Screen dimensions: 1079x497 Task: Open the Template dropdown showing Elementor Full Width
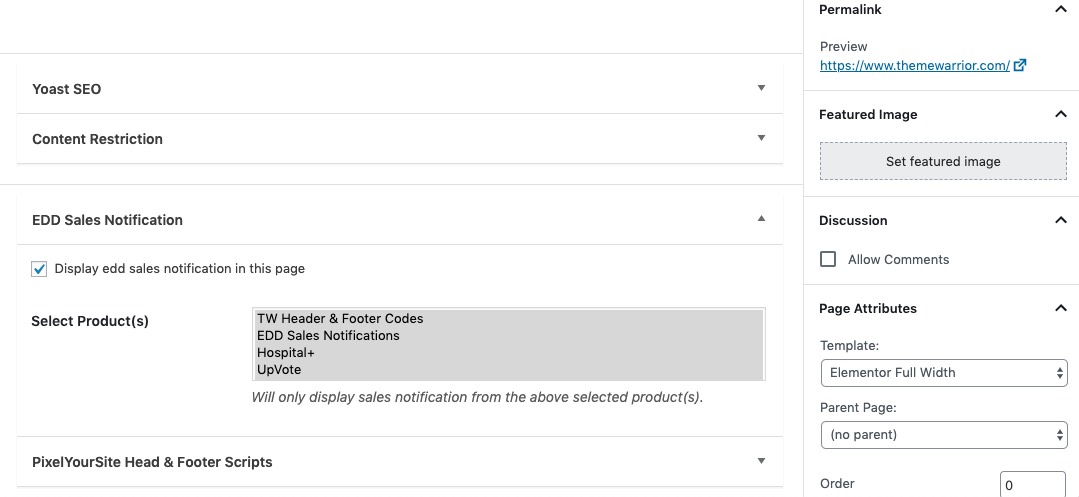pos(943,373)
